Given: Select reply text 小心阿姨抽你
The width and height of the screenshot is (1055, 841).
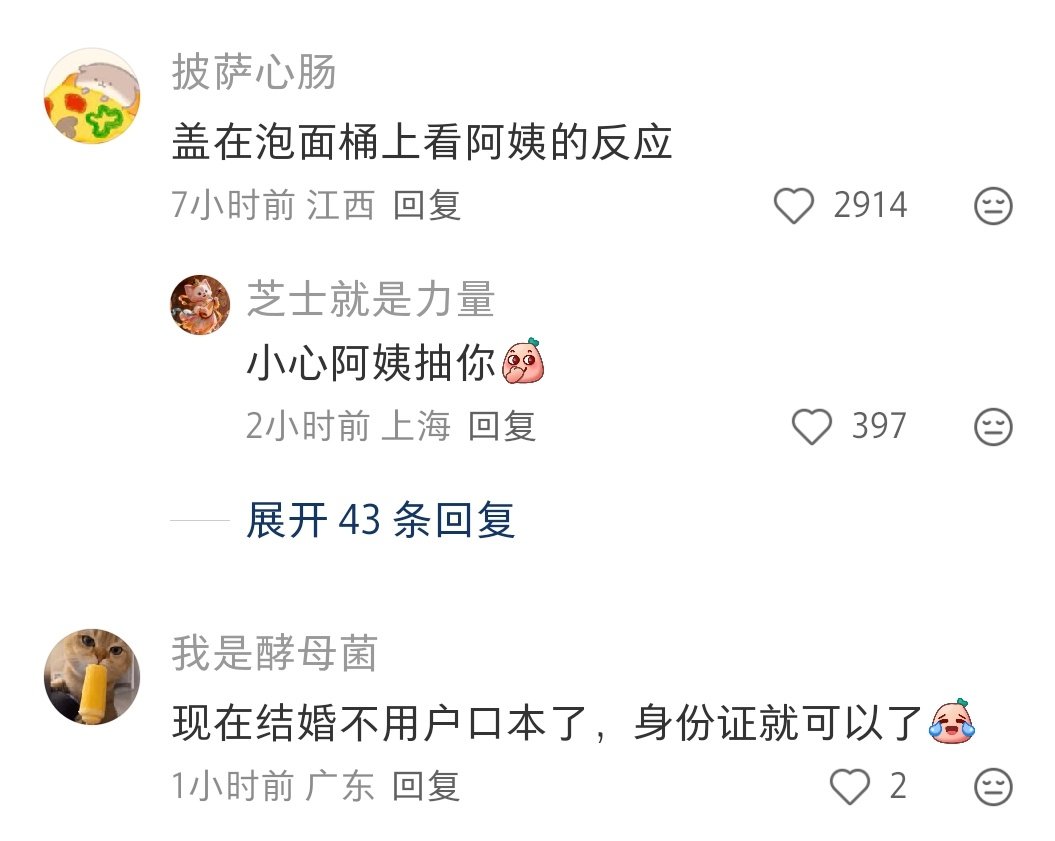Looking at the screenshot, I should point(371,363).
